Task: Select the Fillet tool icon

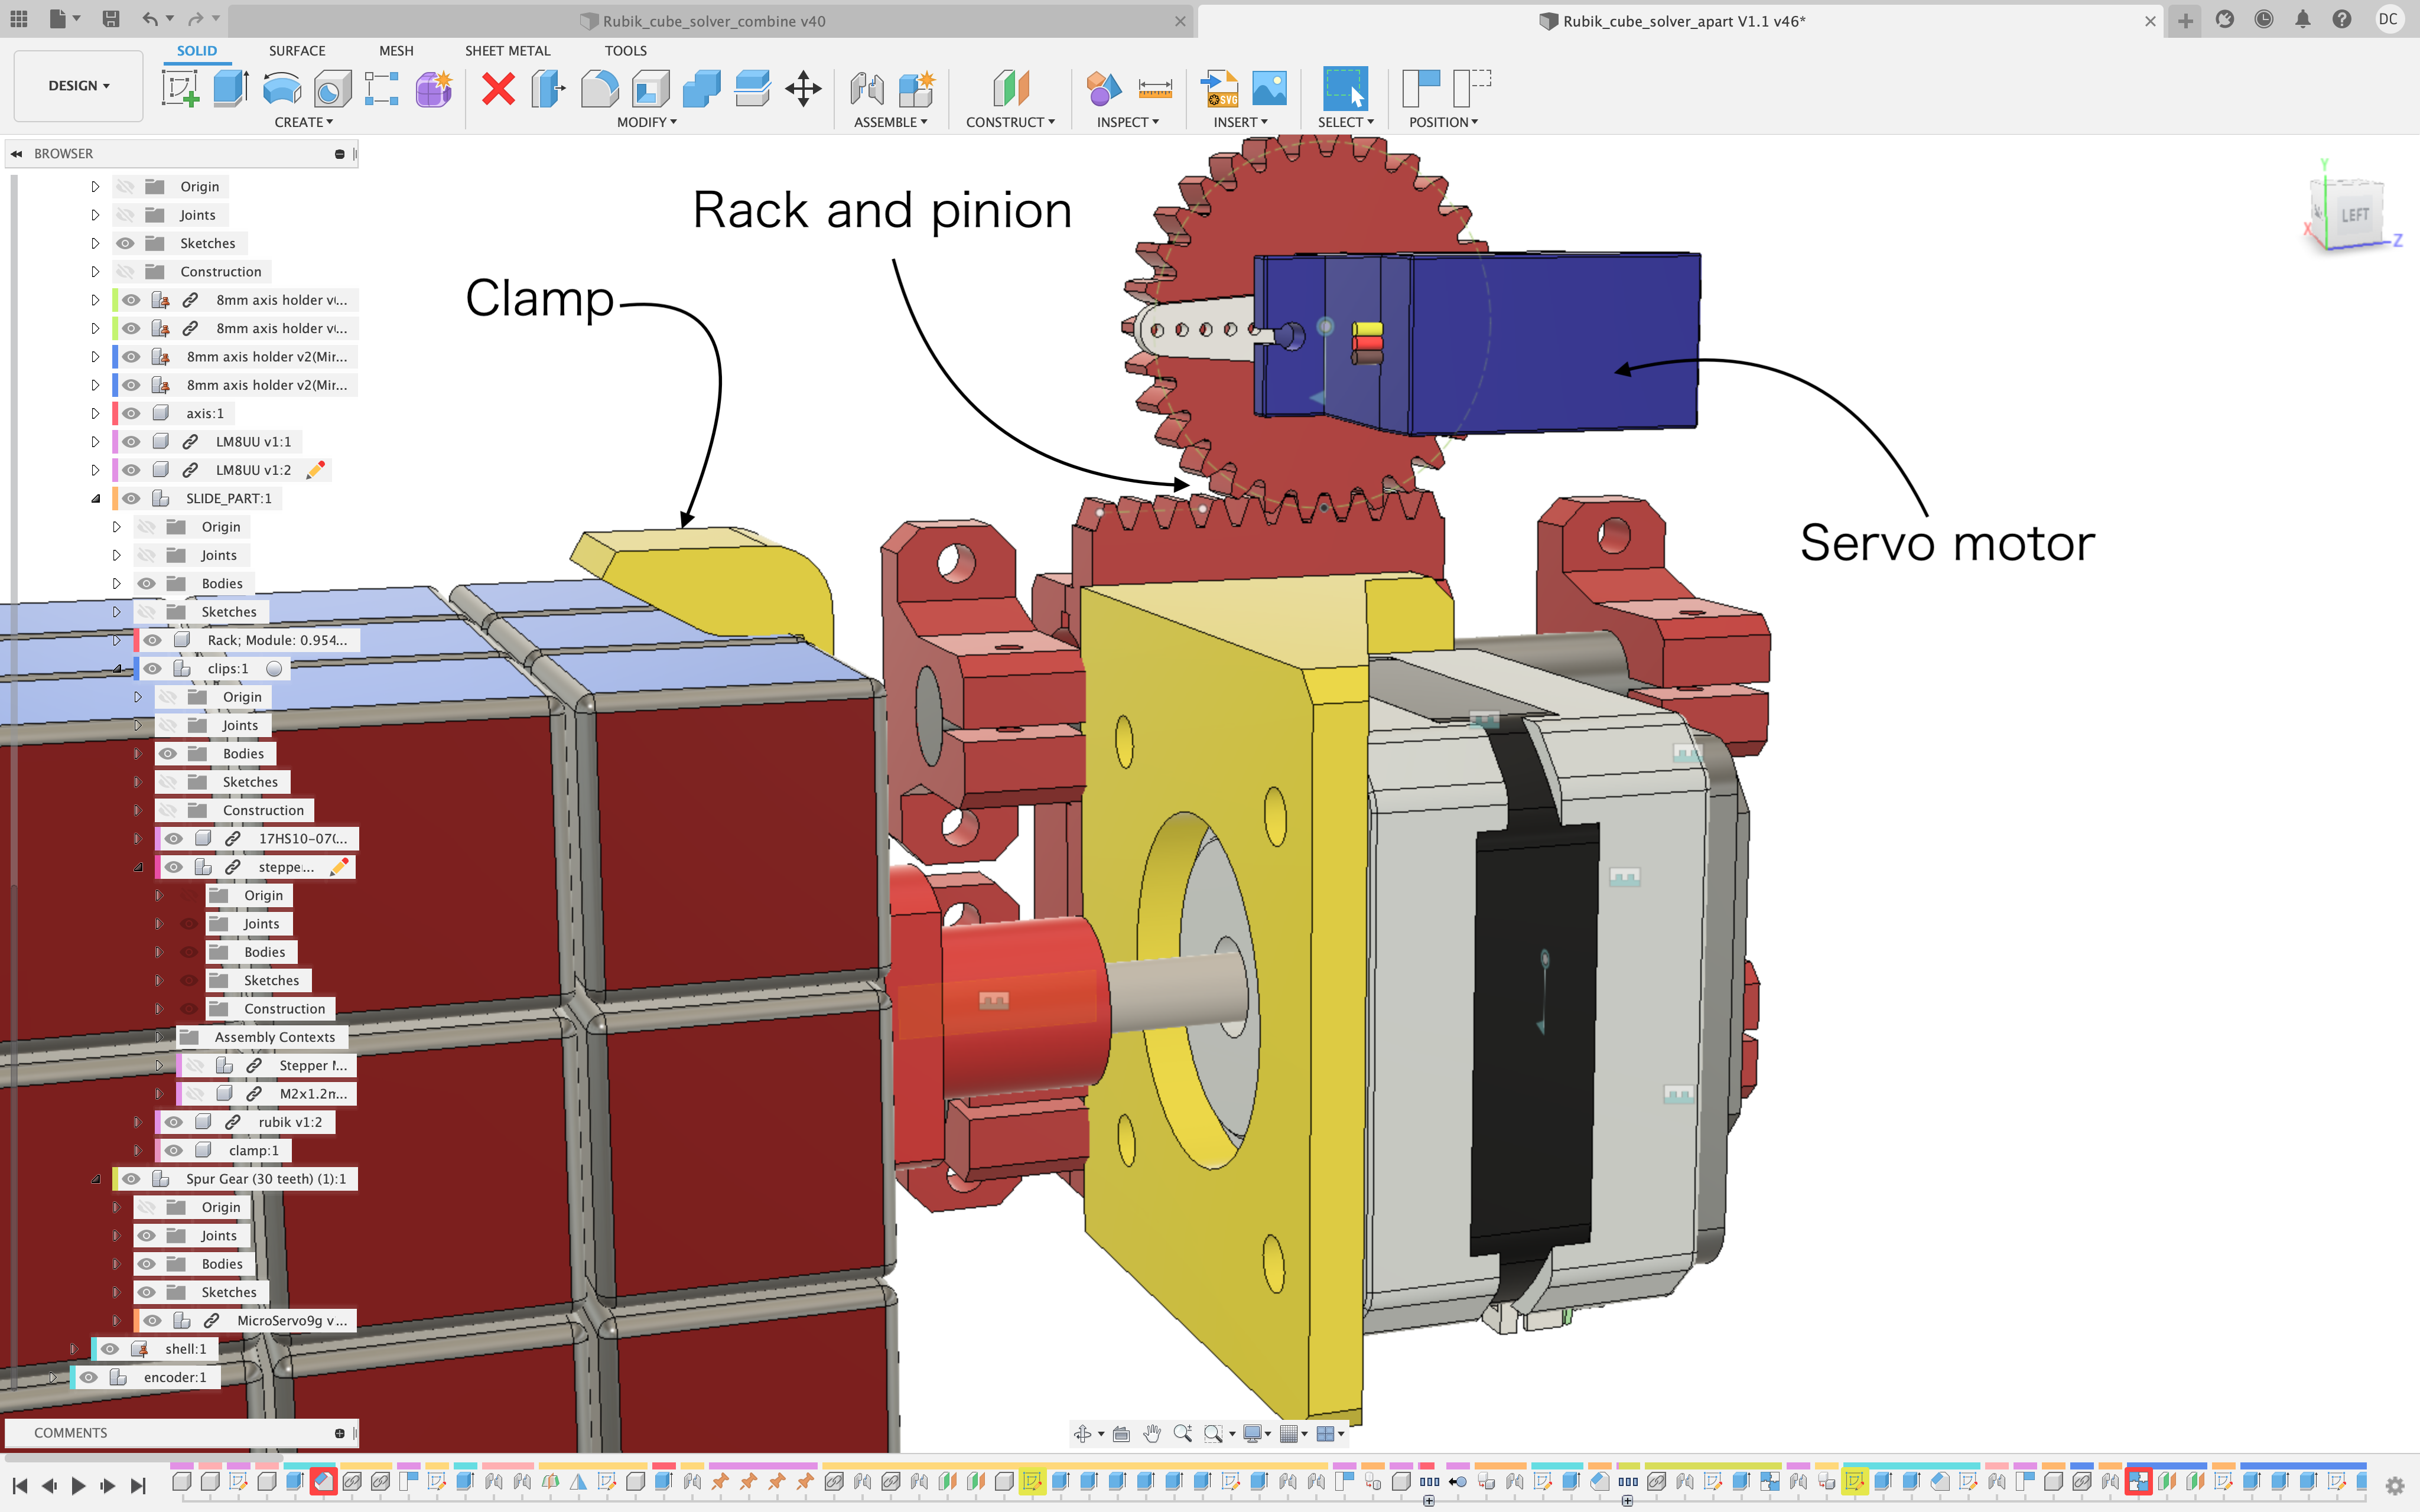Action: [599, 88]
